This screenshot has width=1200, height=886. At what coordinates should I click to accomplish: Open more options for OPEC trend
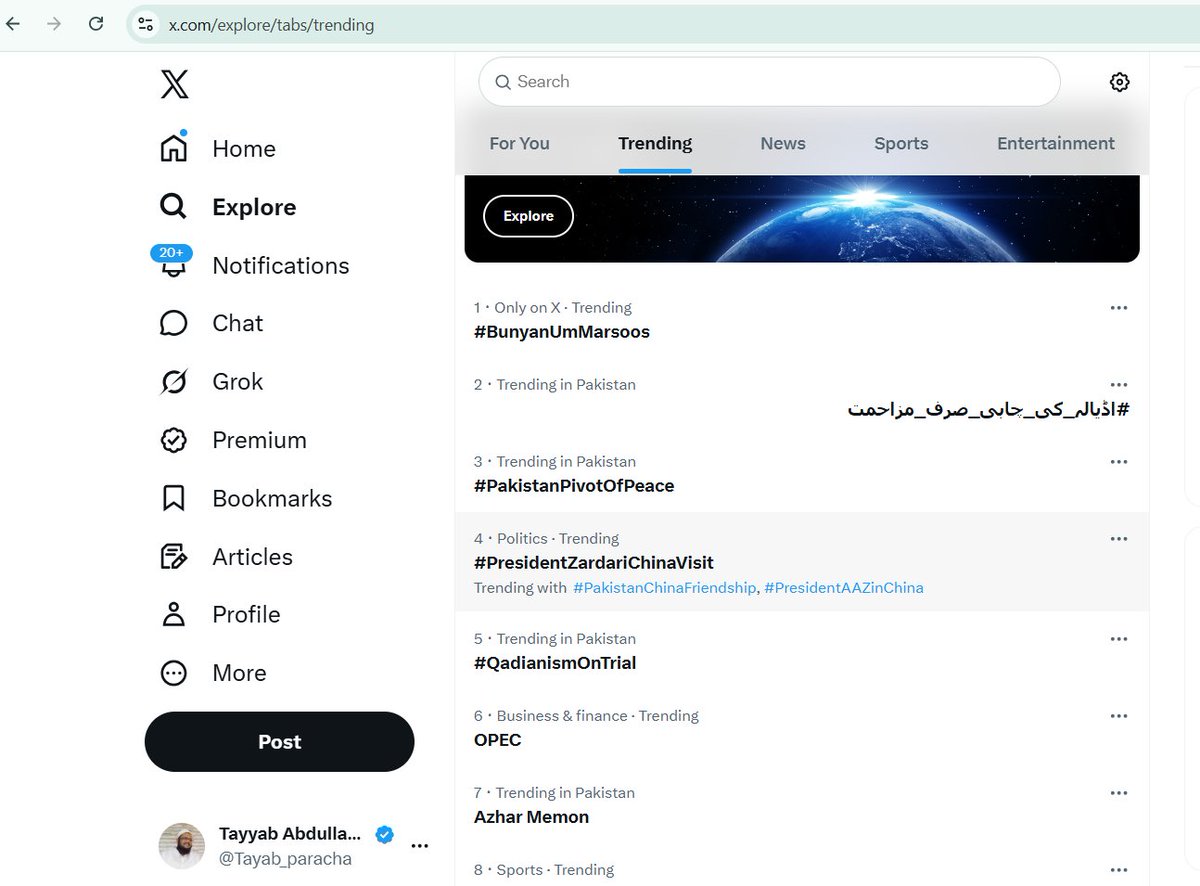coord(1119,716)
